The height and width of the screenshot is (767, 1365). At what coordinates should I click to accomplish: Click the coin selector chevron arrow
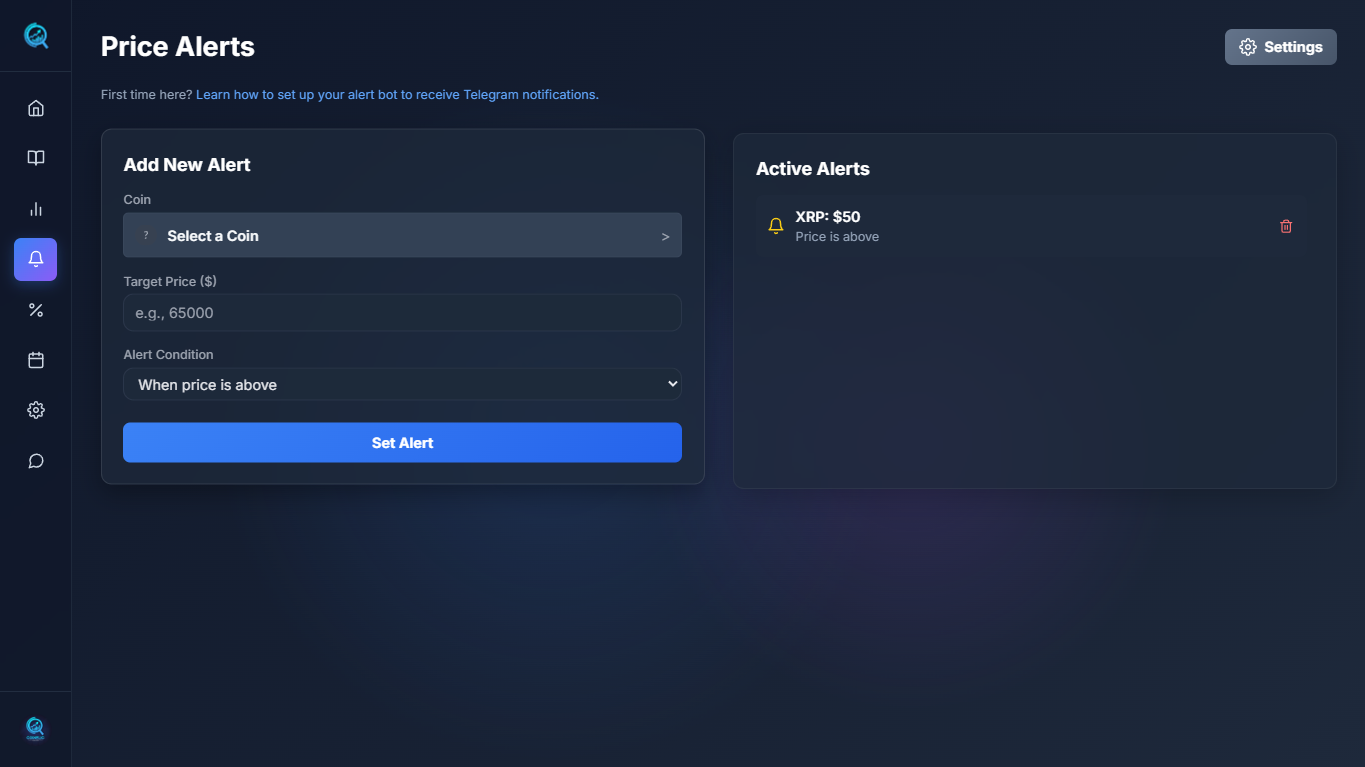(x=665, y=237)
